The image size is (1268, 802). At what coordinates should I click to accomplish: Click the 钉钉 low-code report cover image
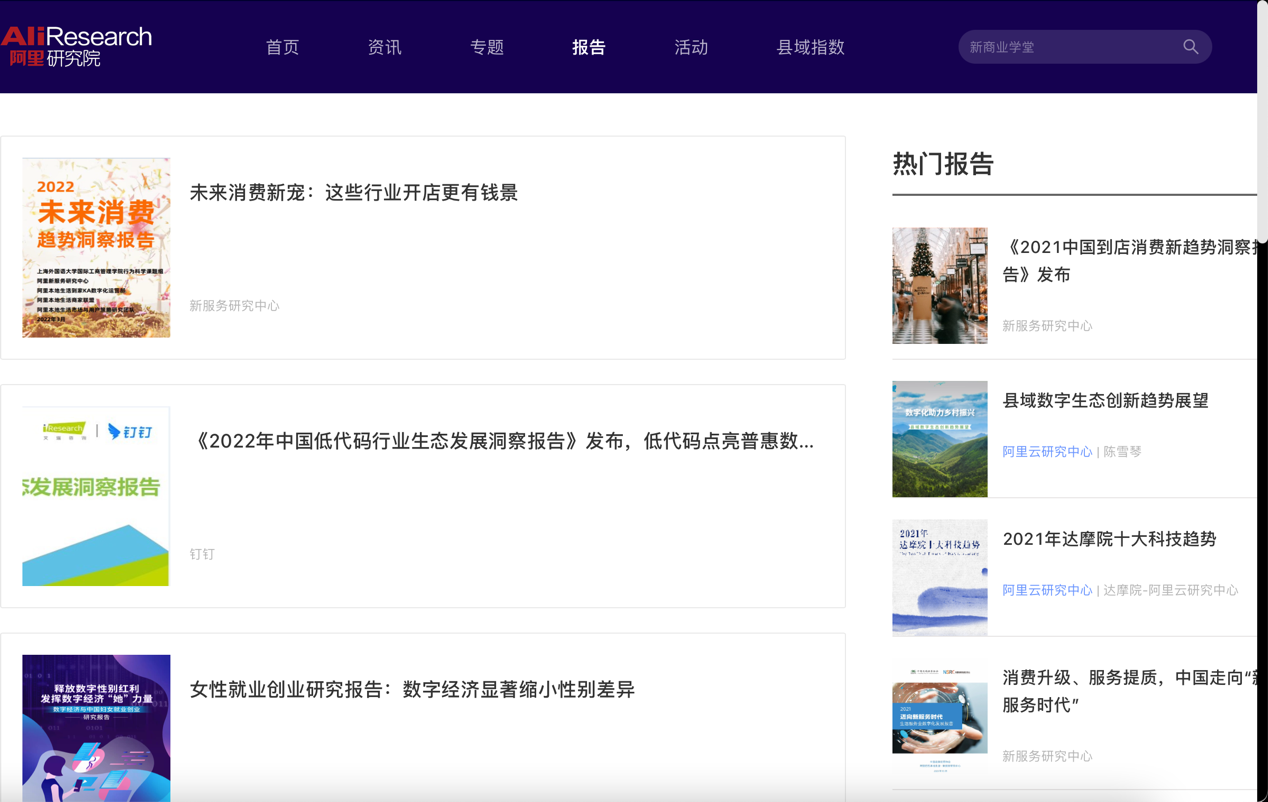pyautogui.click(x=96, y=496)
